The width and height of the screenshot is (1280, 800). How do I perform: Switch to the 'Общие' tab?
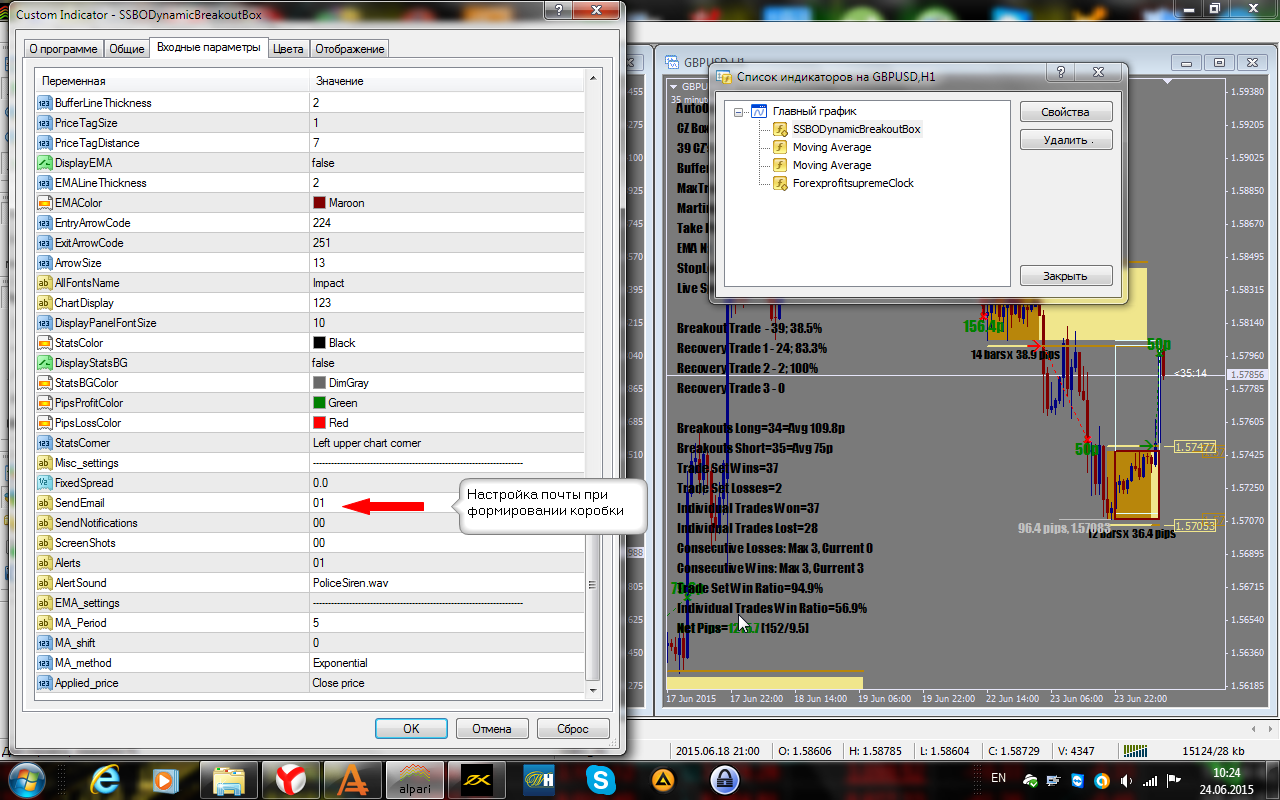point(126,49)
